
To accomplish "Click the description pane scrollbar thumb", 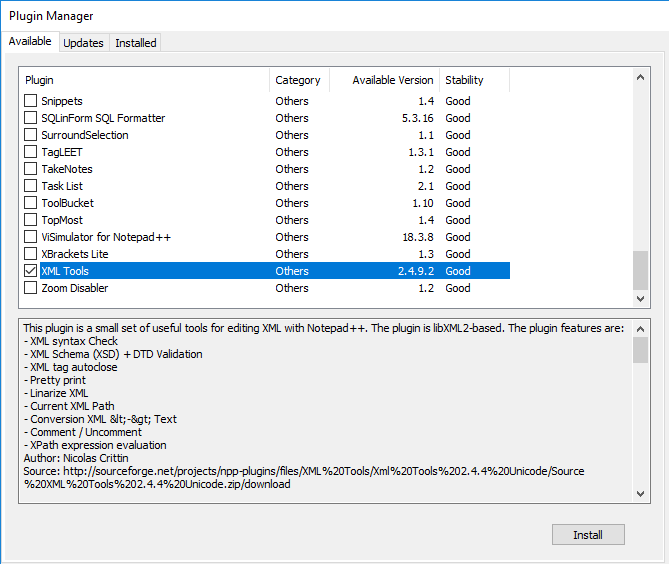I will point(640,350).
